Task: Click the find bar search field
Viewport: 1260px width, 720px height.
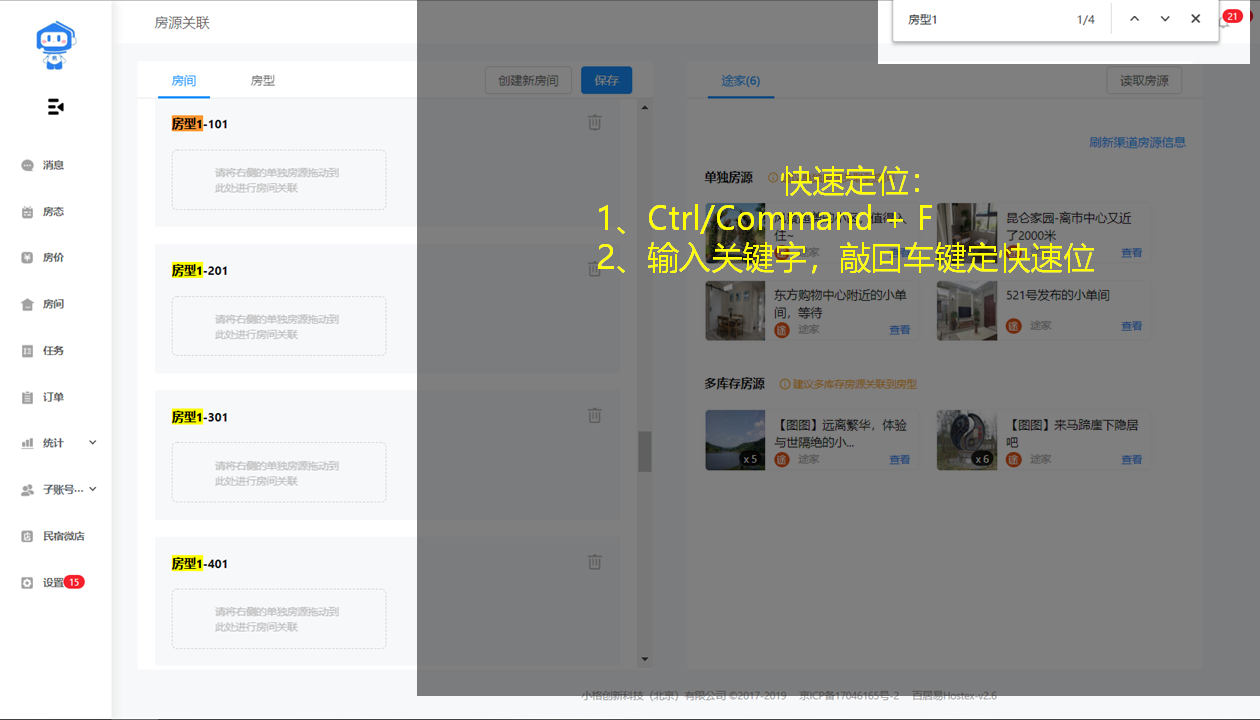Action: click(x=980, y=19)
